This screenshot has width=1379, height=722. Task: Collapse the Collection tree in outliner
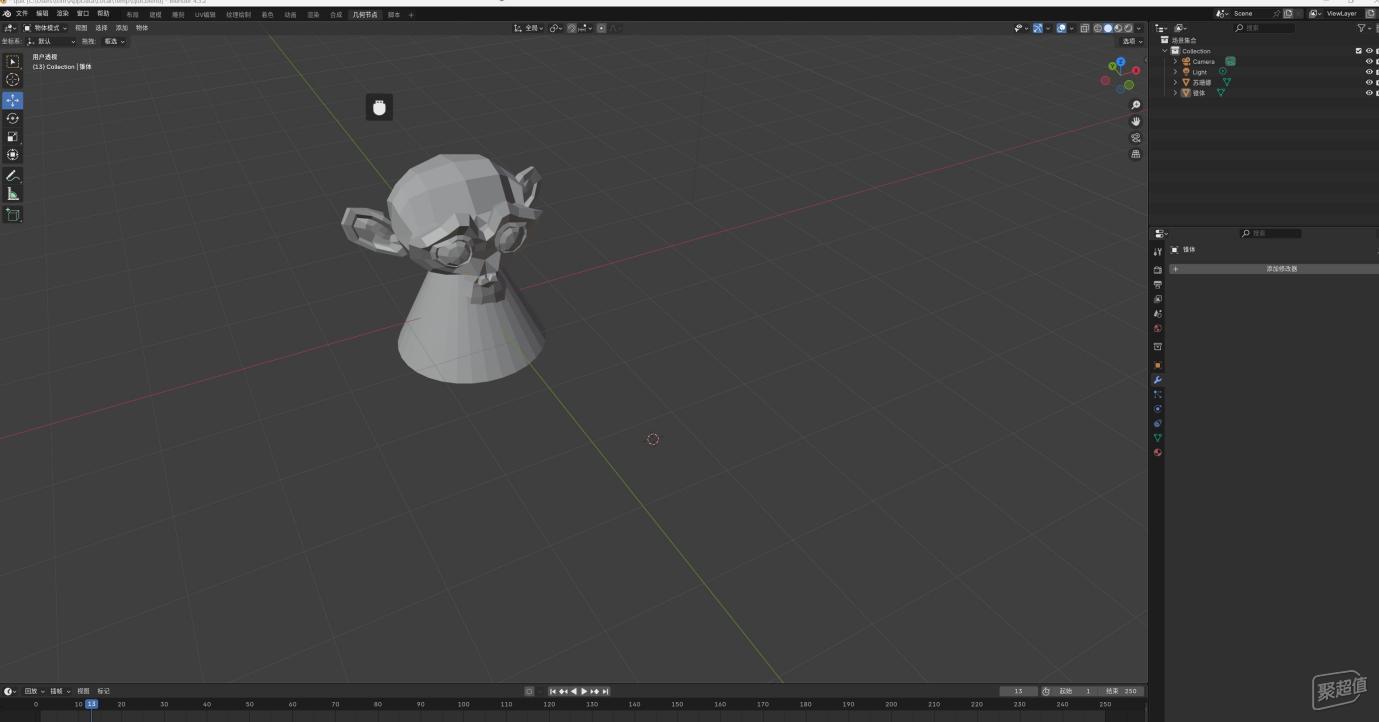(x=1164, y=51)
